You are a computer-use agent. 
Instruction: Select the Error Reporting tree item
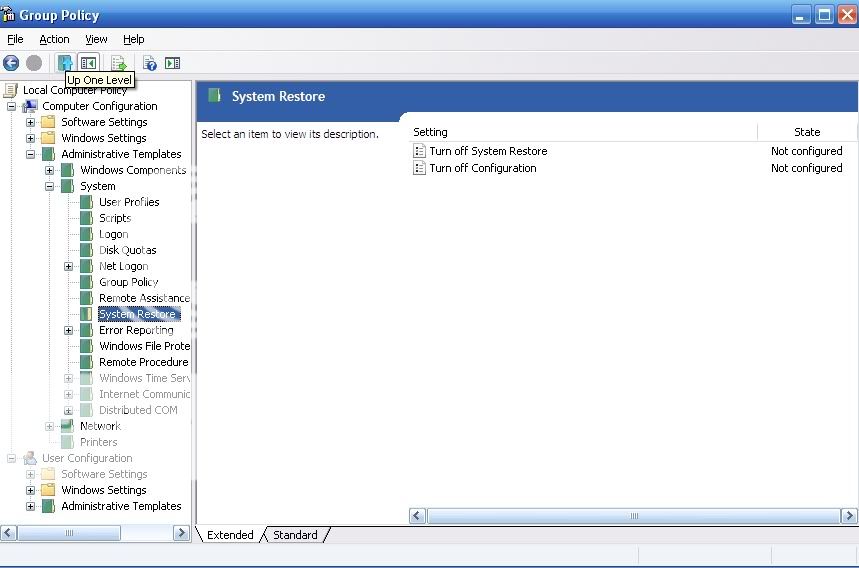(x=136, y=330)
